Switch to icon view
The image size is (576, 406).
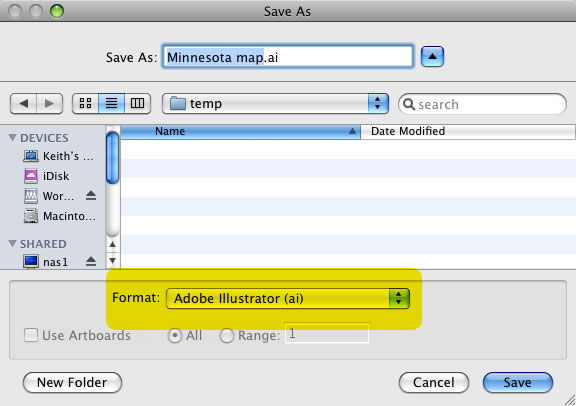tap(85, 103)
